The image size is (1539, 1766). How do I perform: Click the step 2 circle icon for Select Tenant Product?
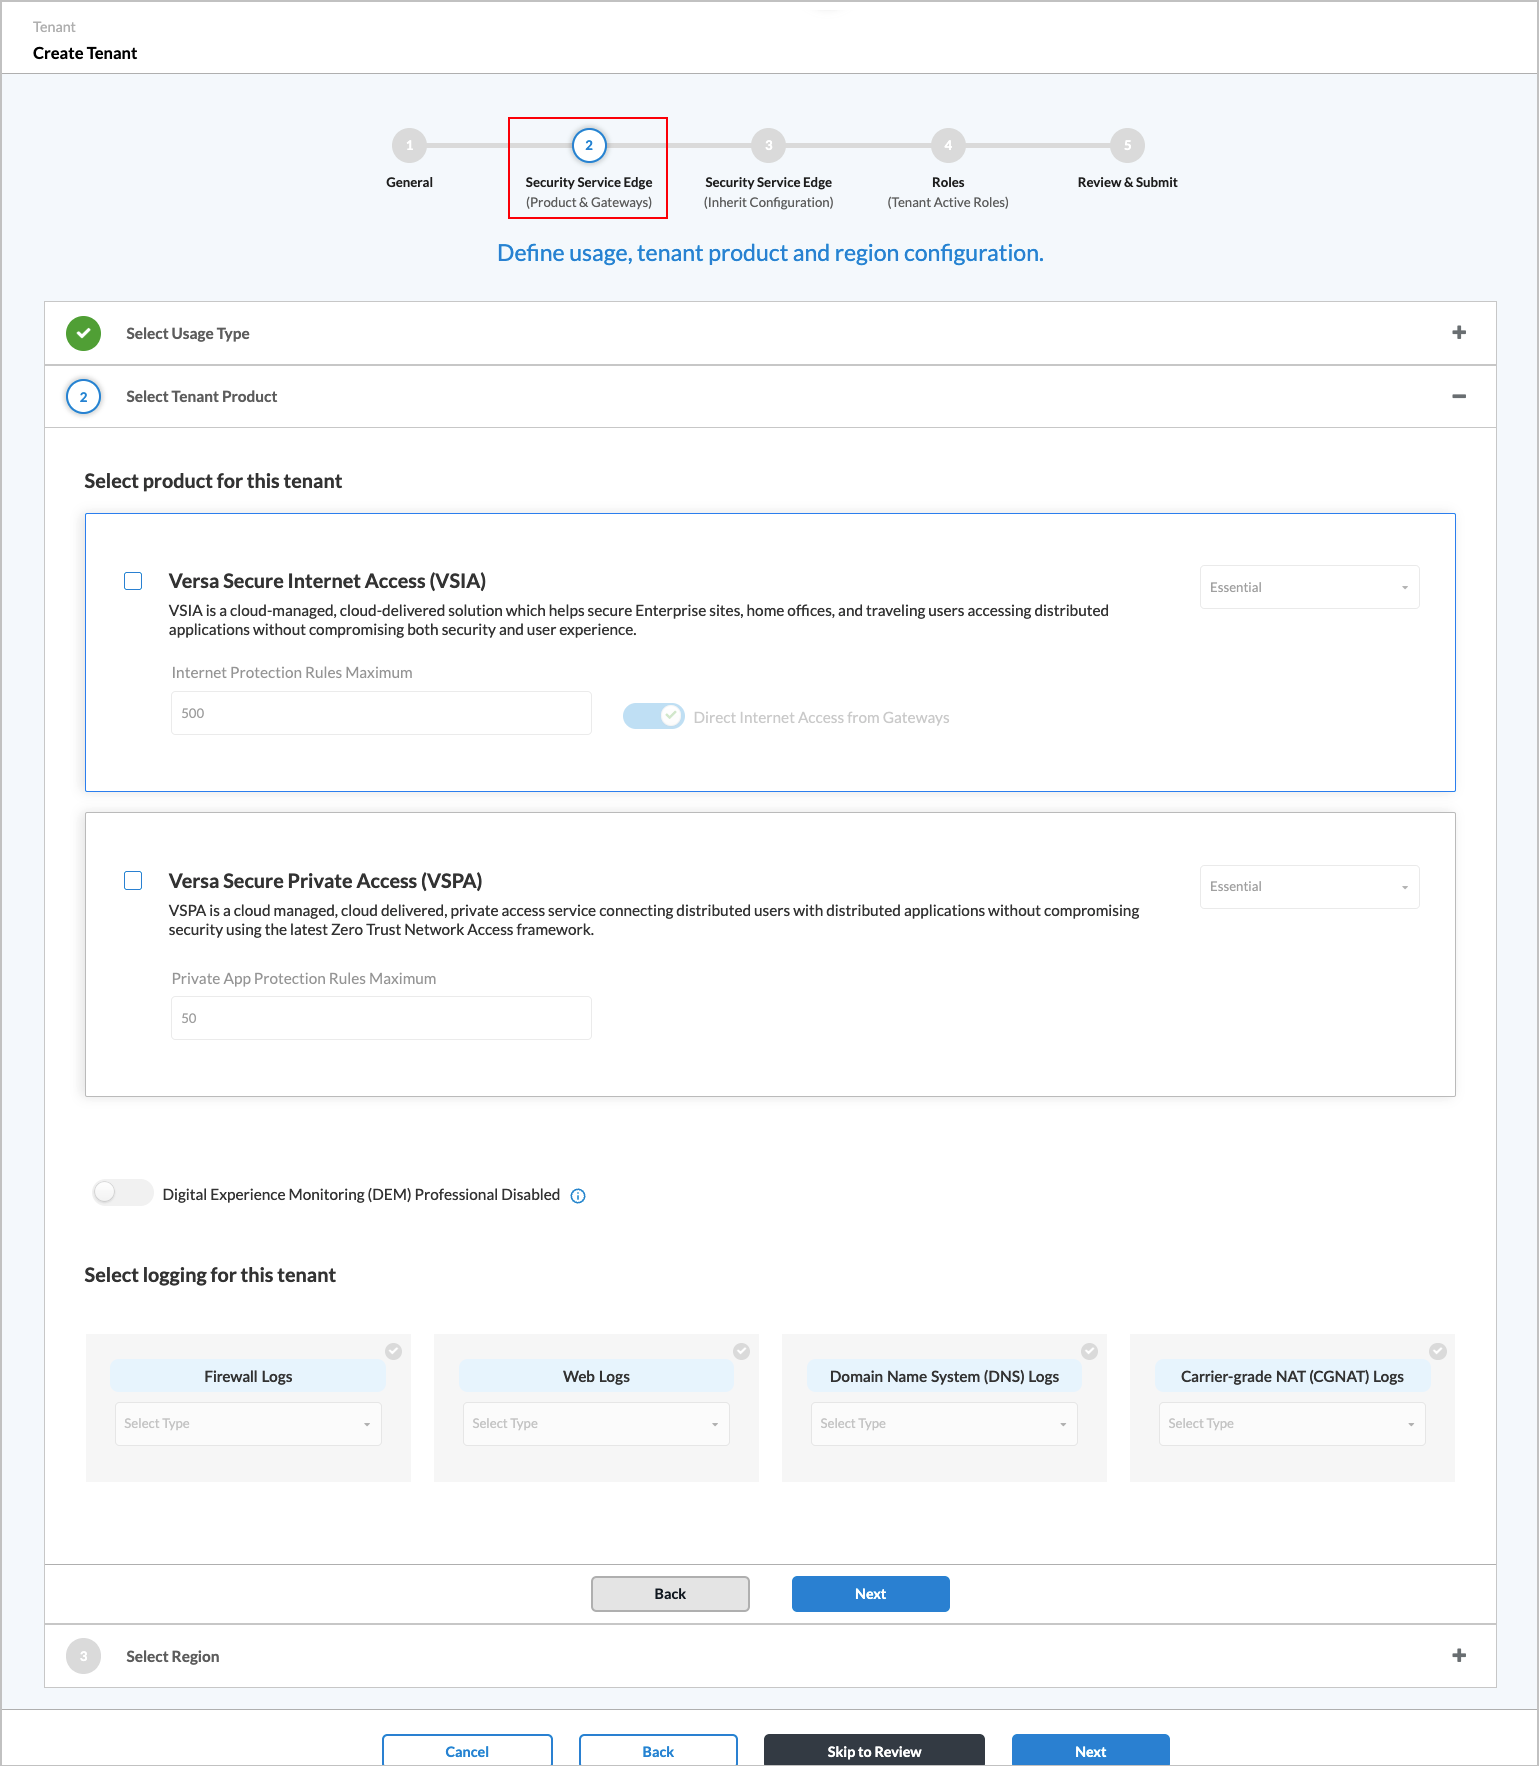83,396
